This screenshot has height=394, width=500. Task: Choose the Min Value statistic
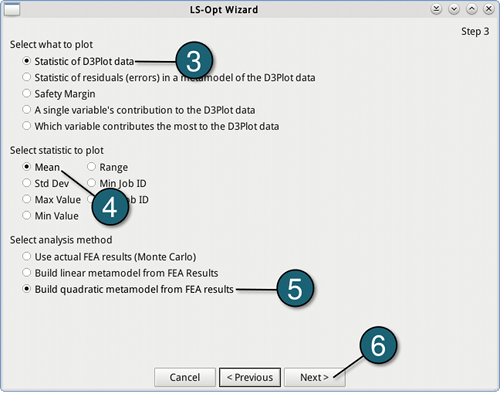coord(50,216)
